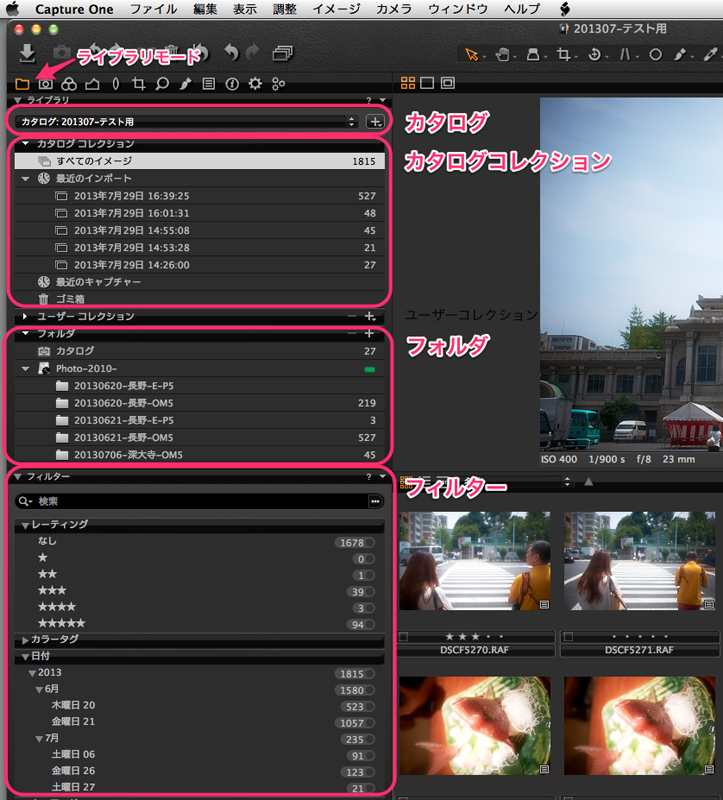Open the カタログ: 201307-テスト用 dropdown

coord(184,121)
